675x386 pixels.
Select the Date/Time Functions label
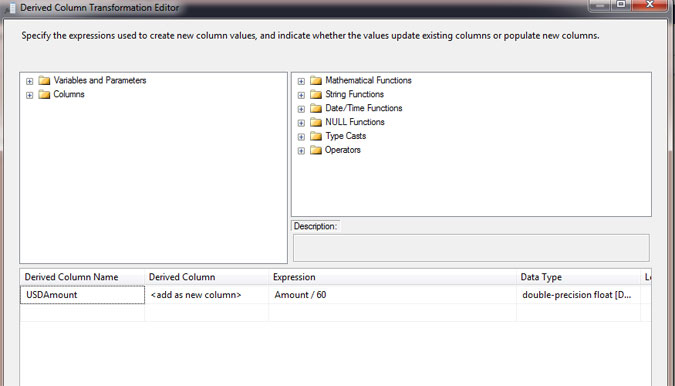pos(364,108)
